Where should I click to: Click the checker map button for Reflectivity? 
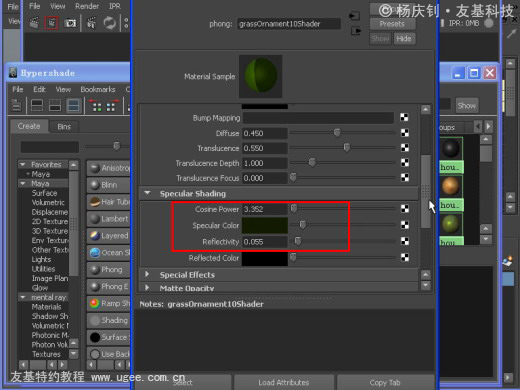(x=405, y=241)
